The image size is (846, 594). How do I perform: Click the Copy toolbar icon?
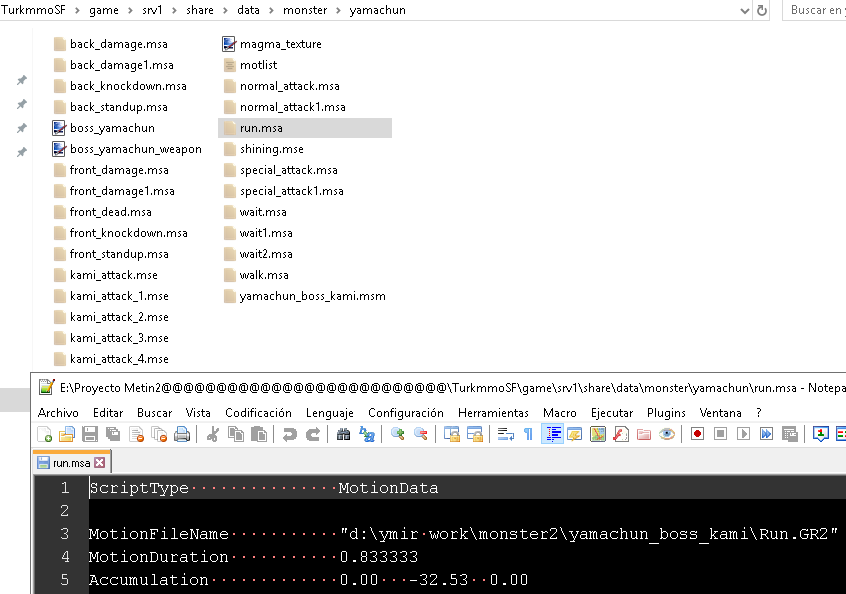point(236,434)
